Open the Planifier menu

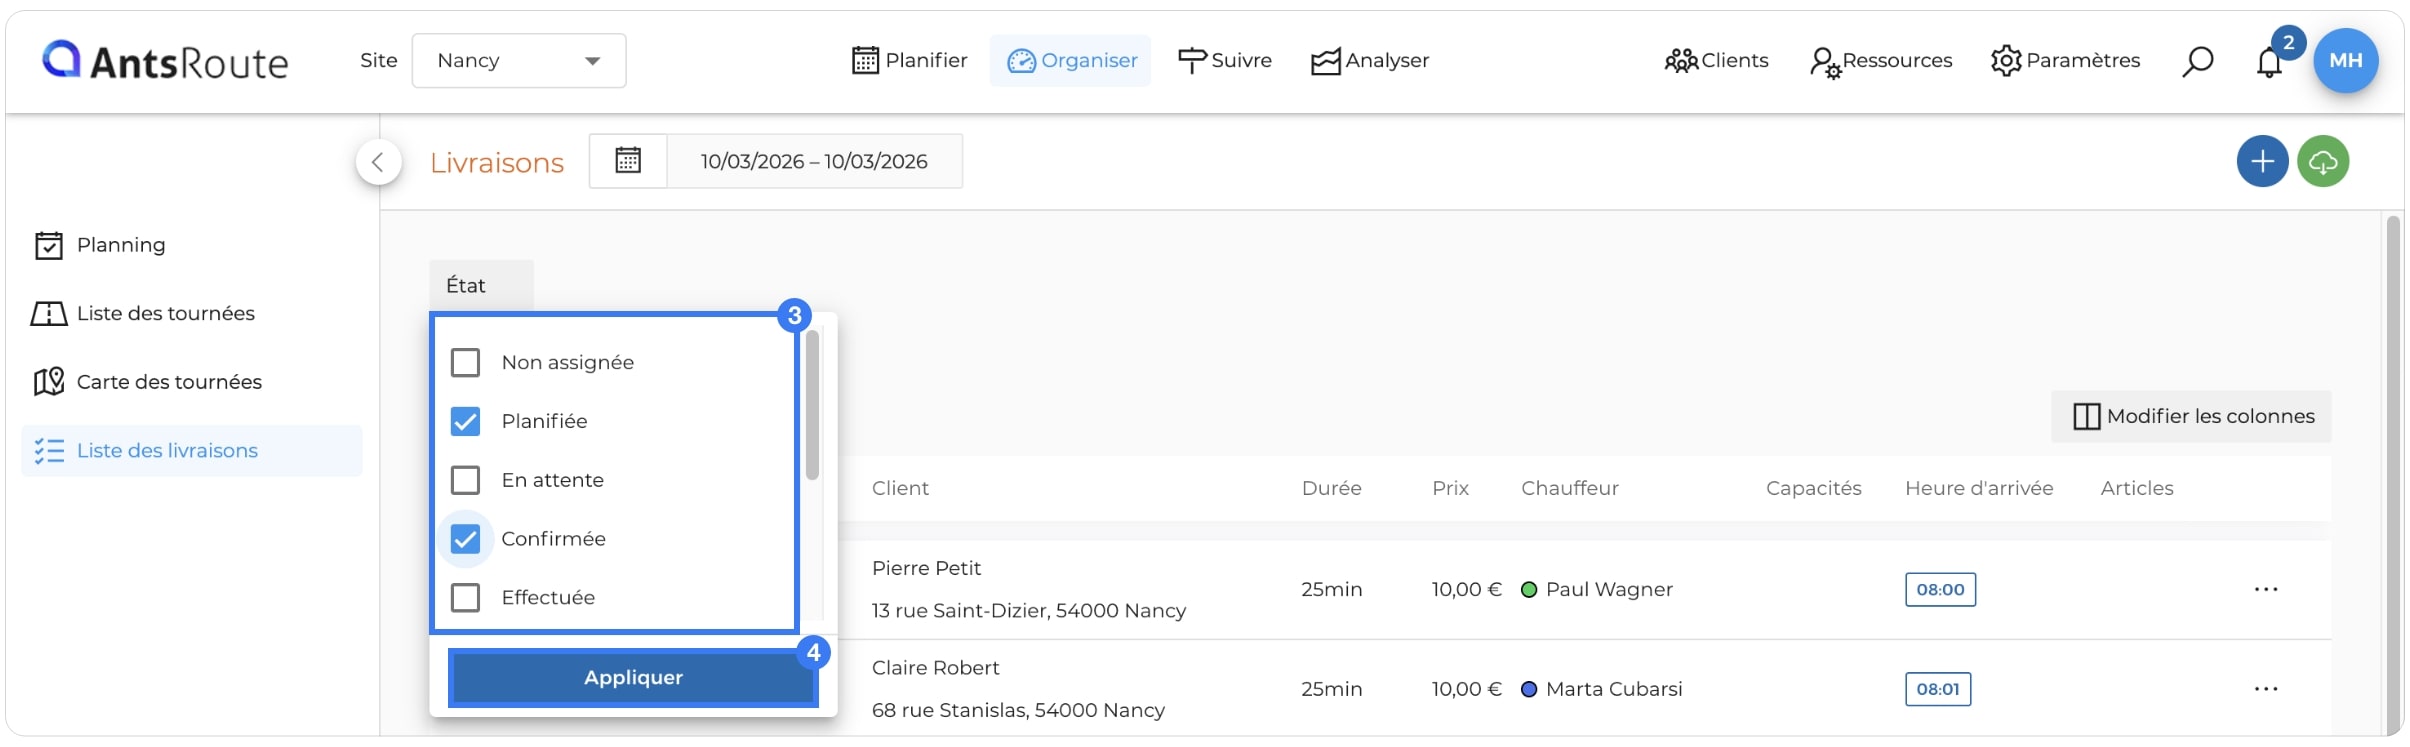pos(910,61)
